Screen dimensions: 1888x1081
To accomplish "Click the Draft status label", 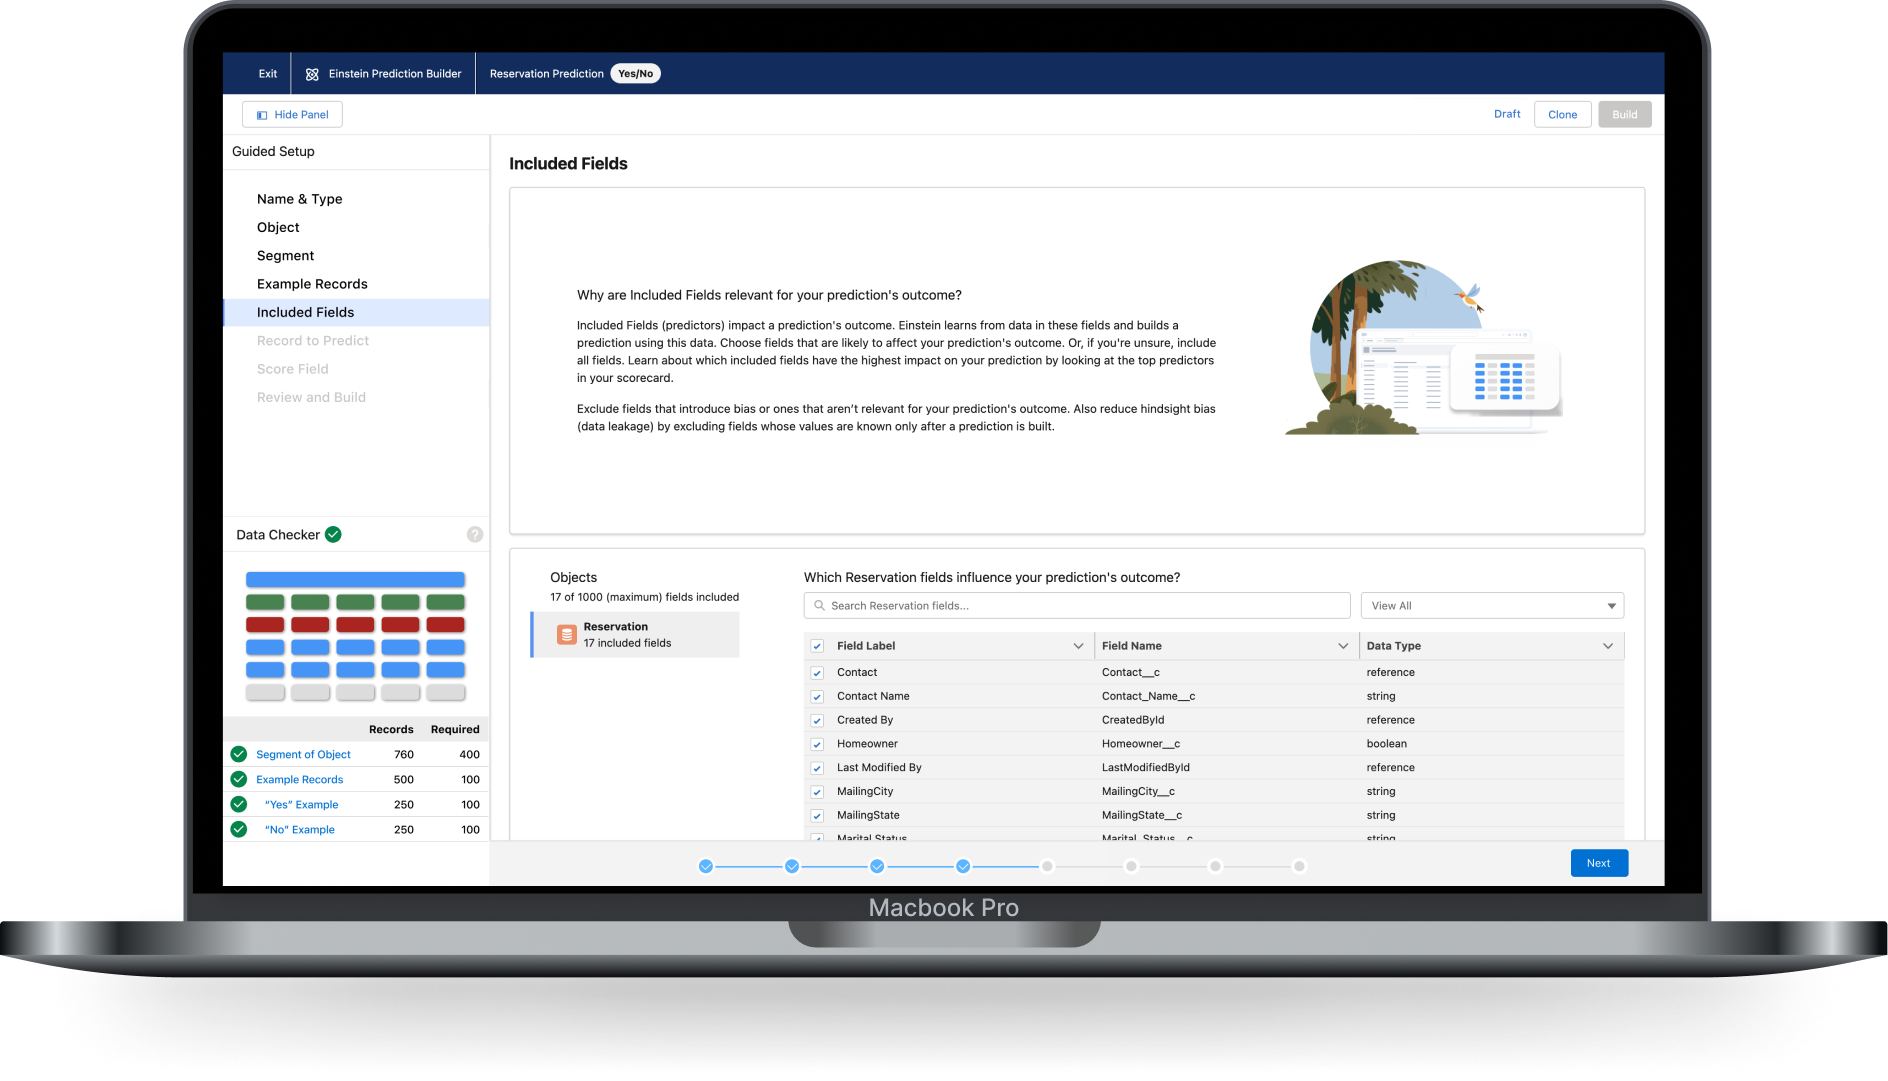I will tap(1507, 114).
